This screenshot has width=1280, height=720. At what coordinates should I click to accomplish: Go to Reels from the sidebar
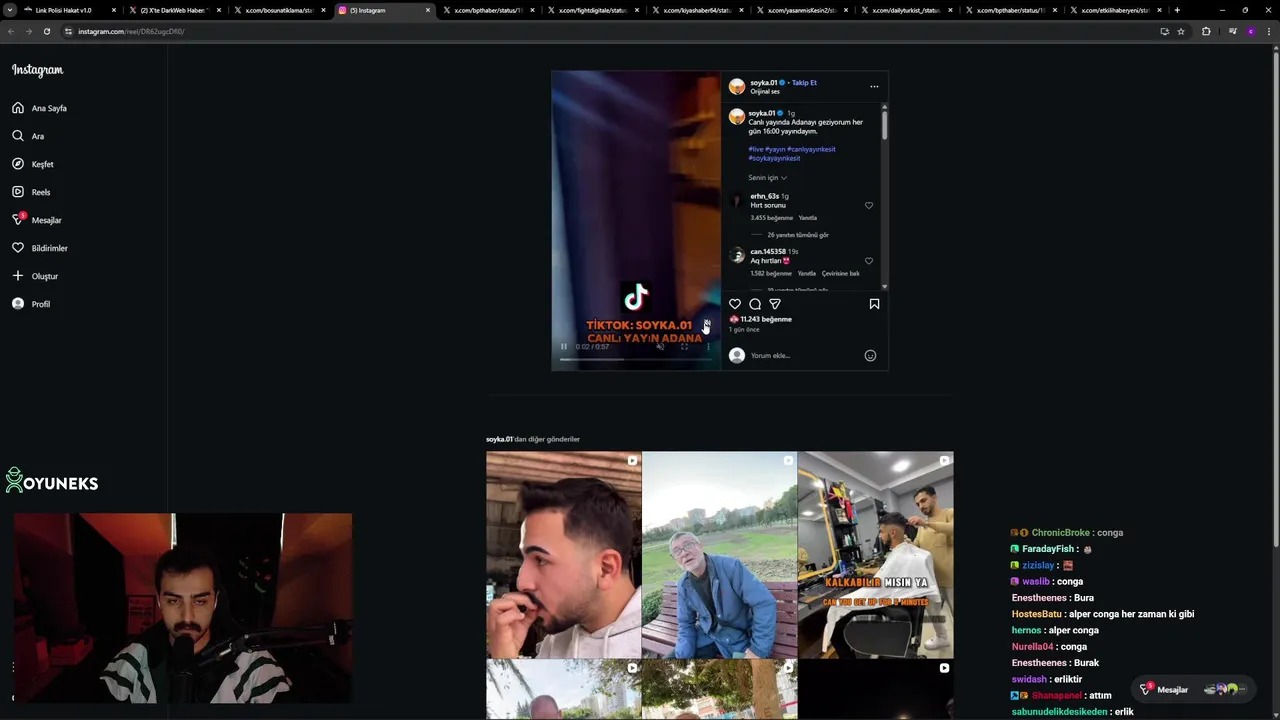tap(31, 192)
